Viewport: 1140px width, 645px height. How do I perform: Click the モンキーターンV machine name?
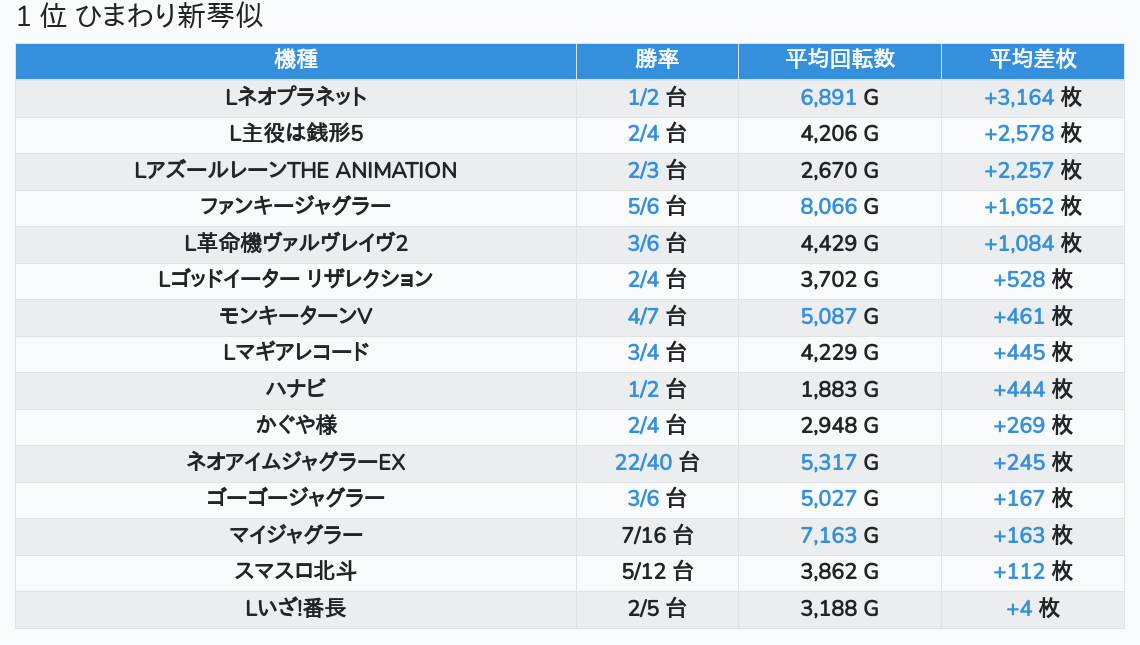point(296,316)
